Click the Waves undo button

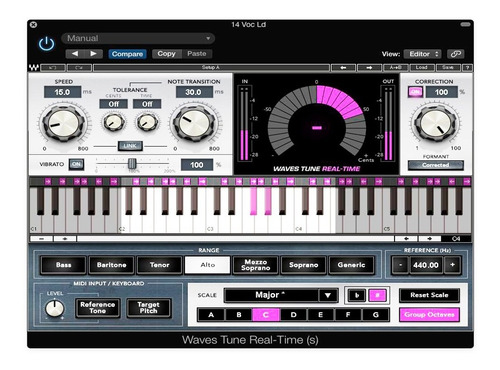[53, 68]
